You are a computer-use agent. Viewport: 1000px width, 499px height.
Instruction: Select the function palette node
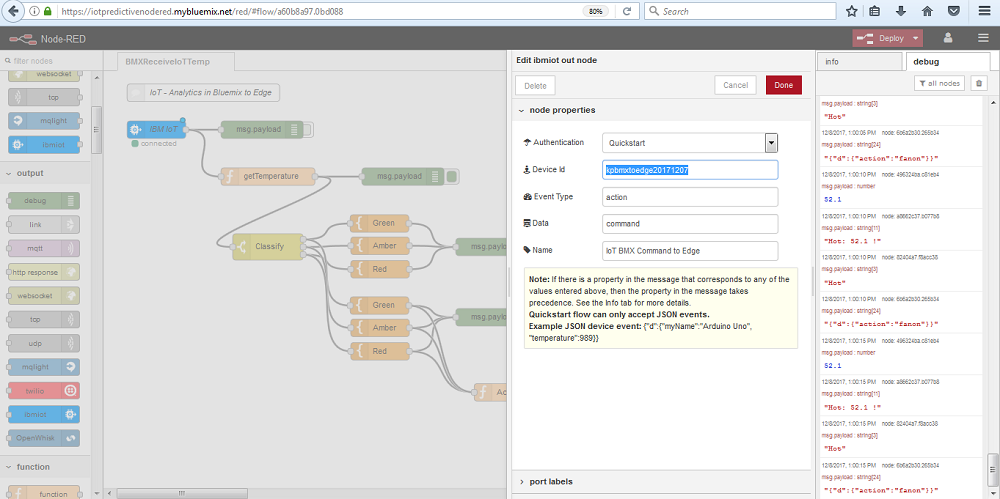pos(44,493)
